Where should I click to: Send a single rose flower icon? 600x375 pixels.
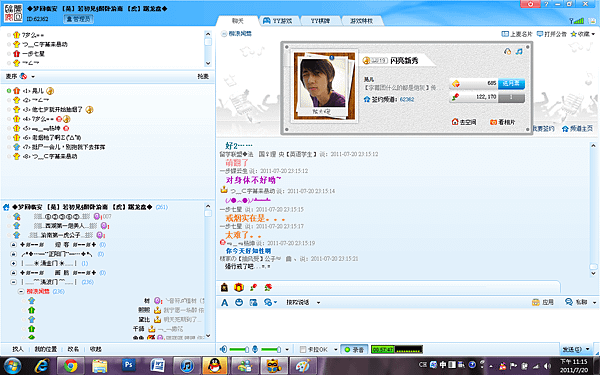click(253, 287)
